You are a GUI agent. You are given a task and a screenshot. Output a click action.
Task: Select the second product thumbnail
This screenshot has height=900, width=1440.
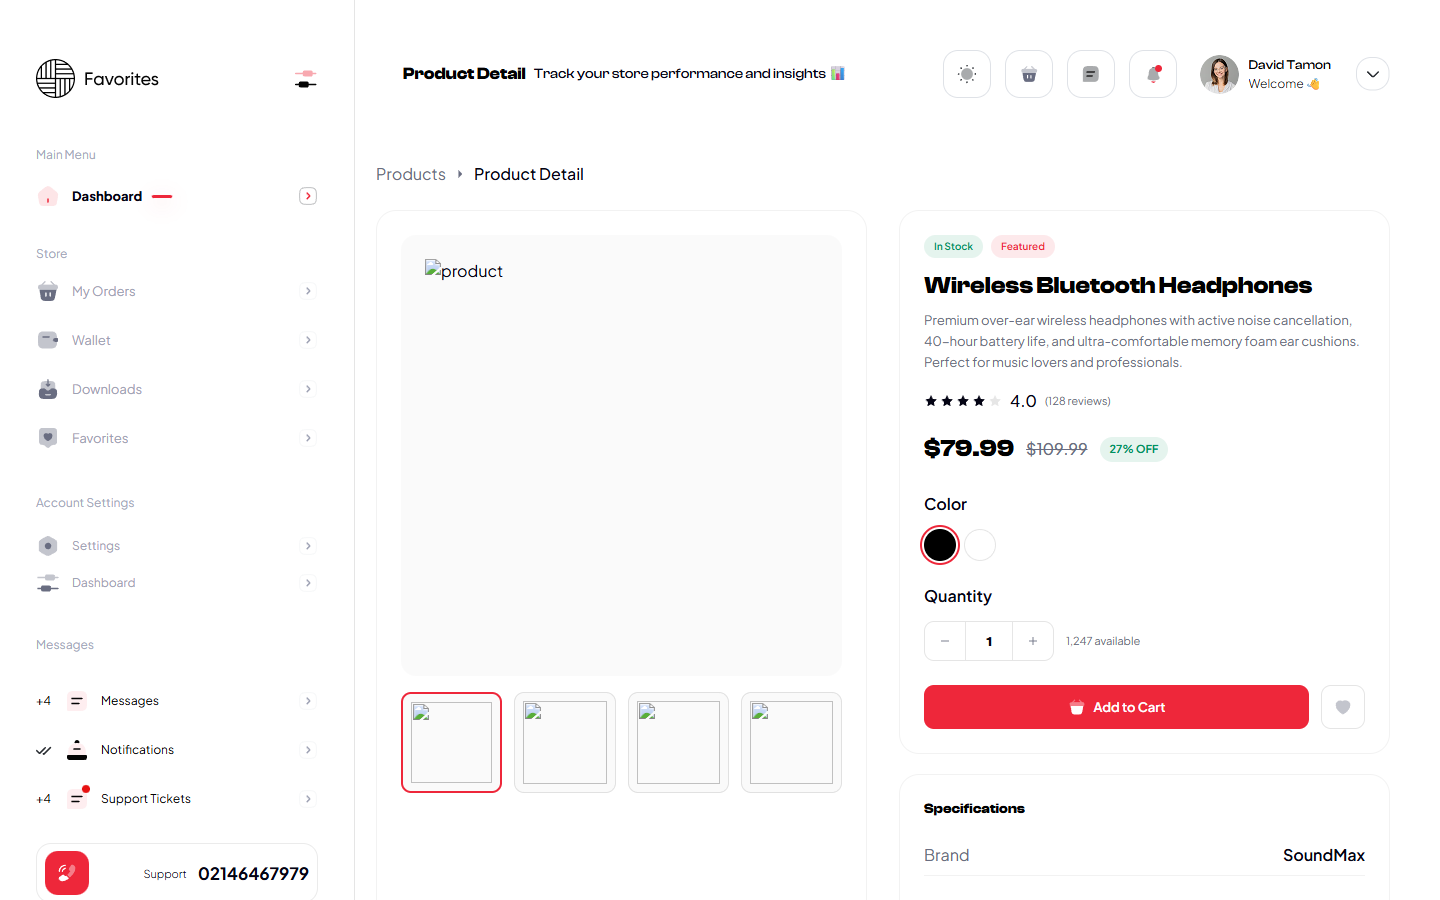click(564, 742)
